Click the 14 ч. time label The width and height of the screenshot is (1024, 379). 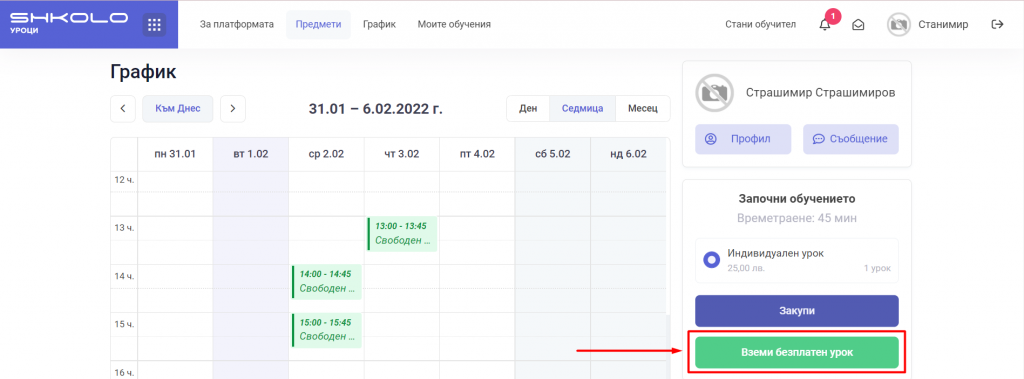point(124,276)
